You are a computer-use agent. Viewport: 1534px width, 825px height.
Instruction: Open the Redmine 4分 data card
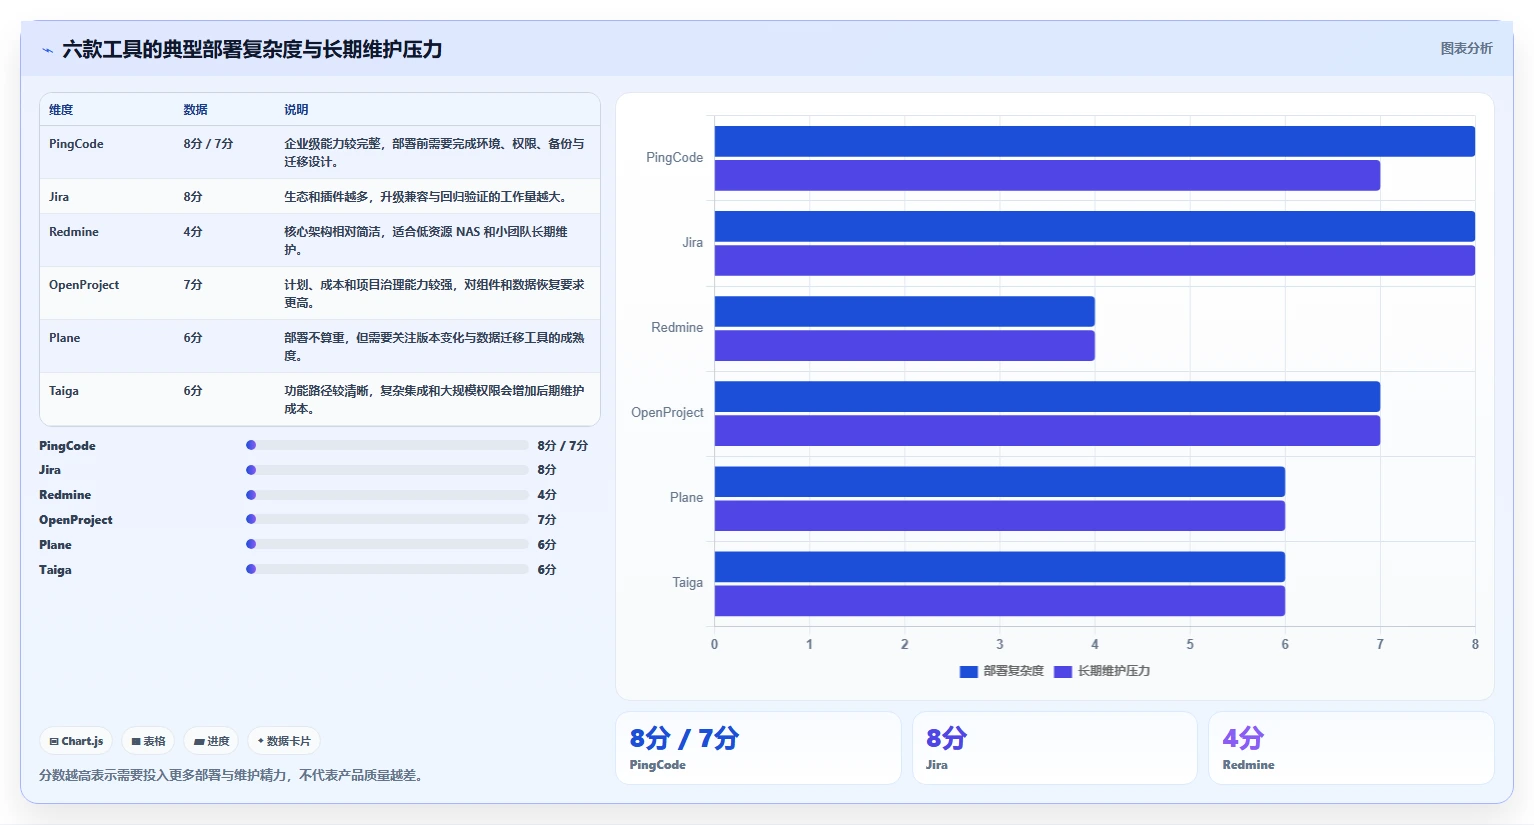[1351, 748]
